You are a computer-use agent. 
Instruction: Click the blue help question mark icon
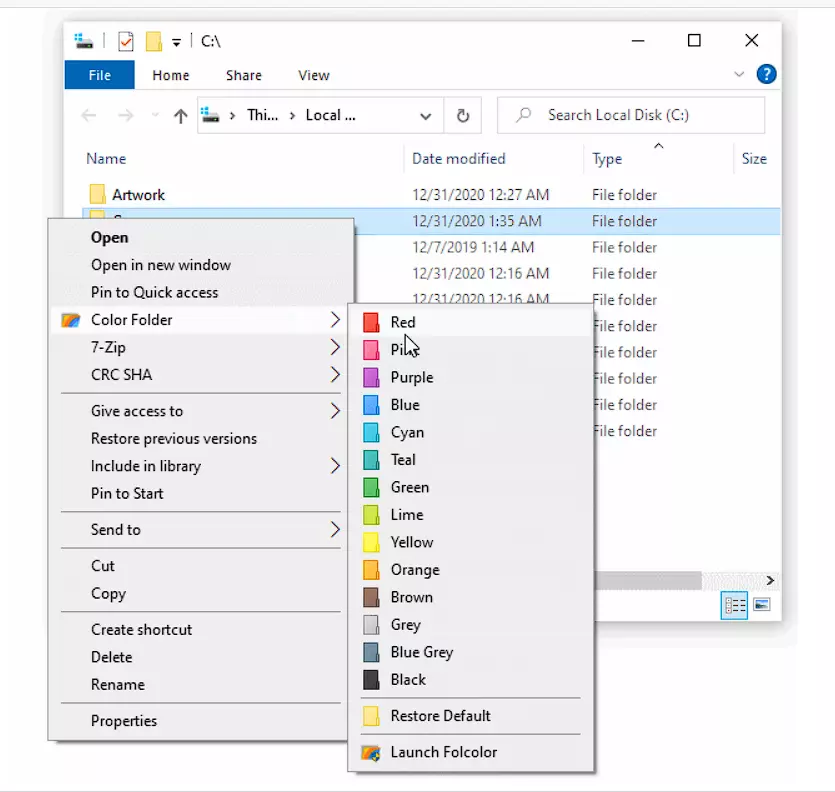[x=766, y=74]
